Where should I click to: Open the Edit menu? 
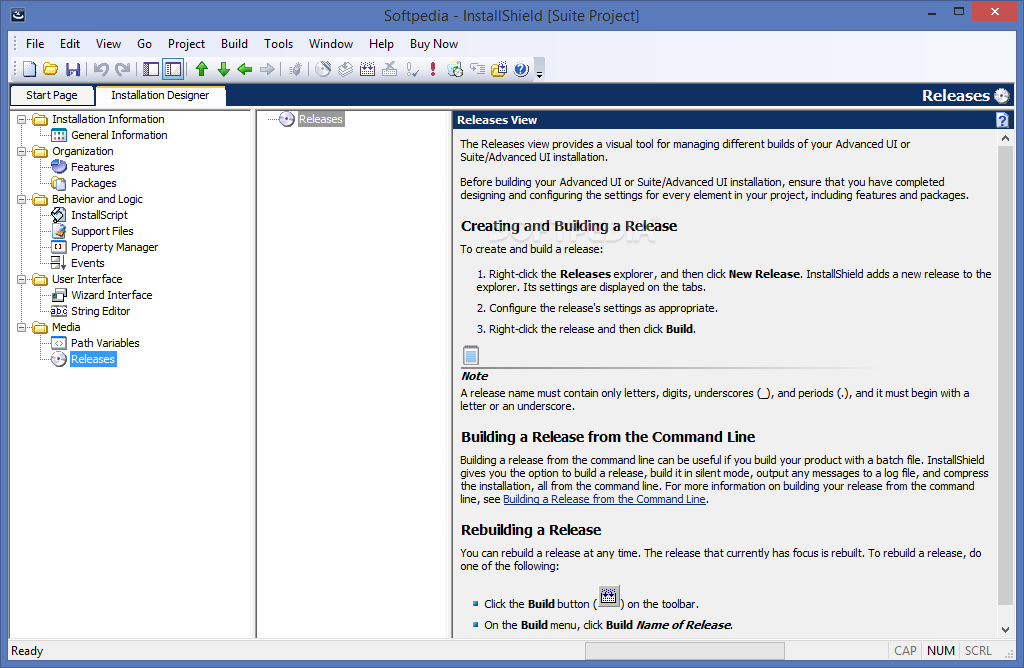pyautogui.click(x=70, y=44)
